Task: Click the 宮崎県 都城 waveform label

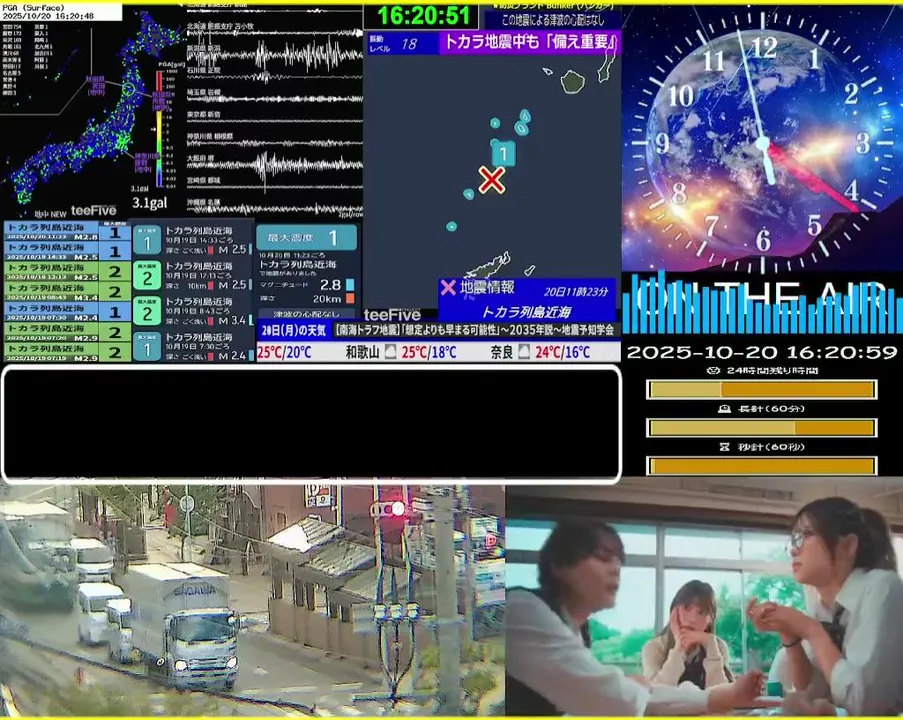Action: (204, 180)
